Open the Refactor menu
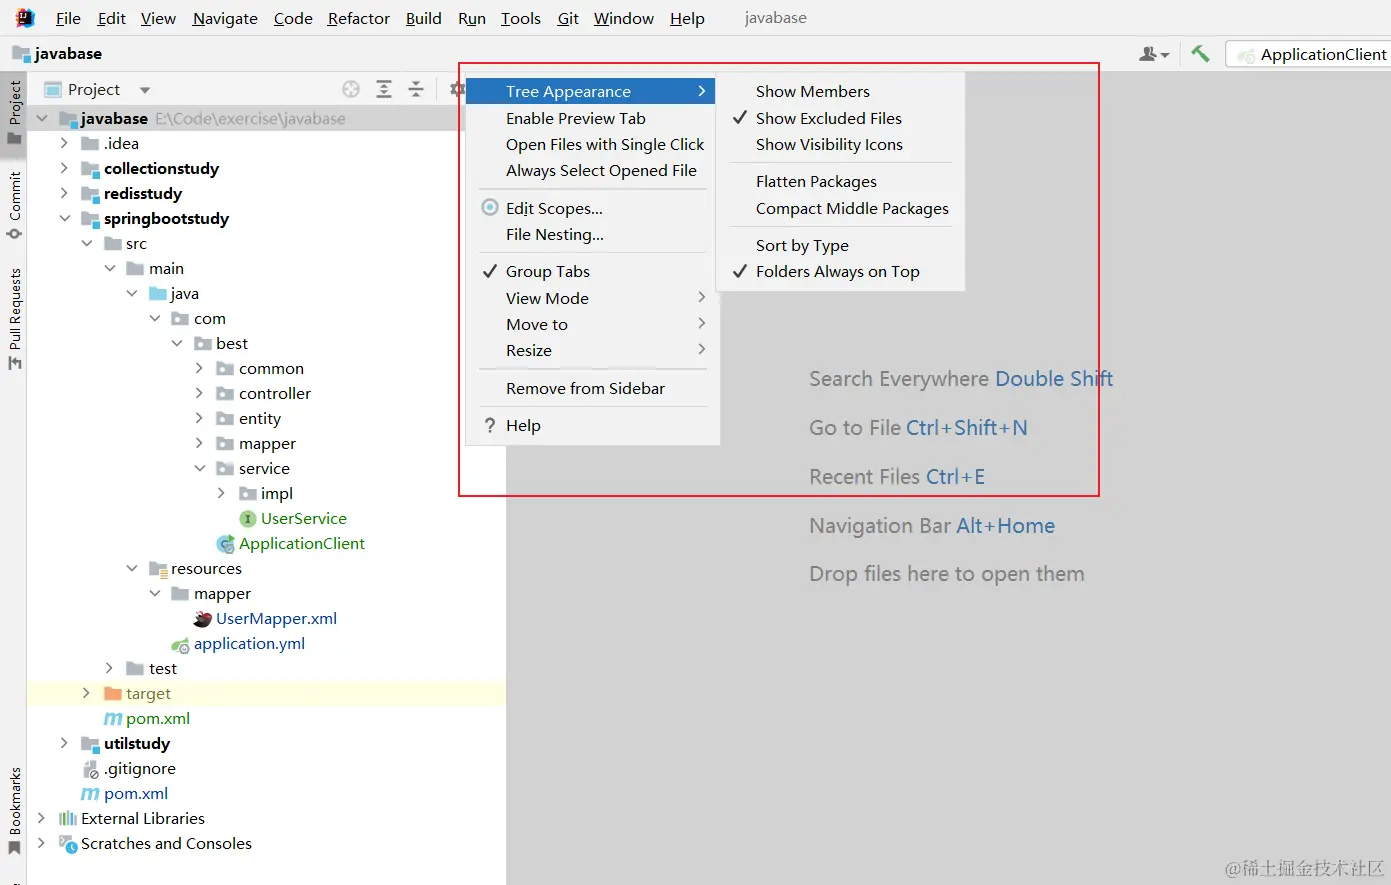Screen dimensions: 1391x885 (x=359, y=18)
